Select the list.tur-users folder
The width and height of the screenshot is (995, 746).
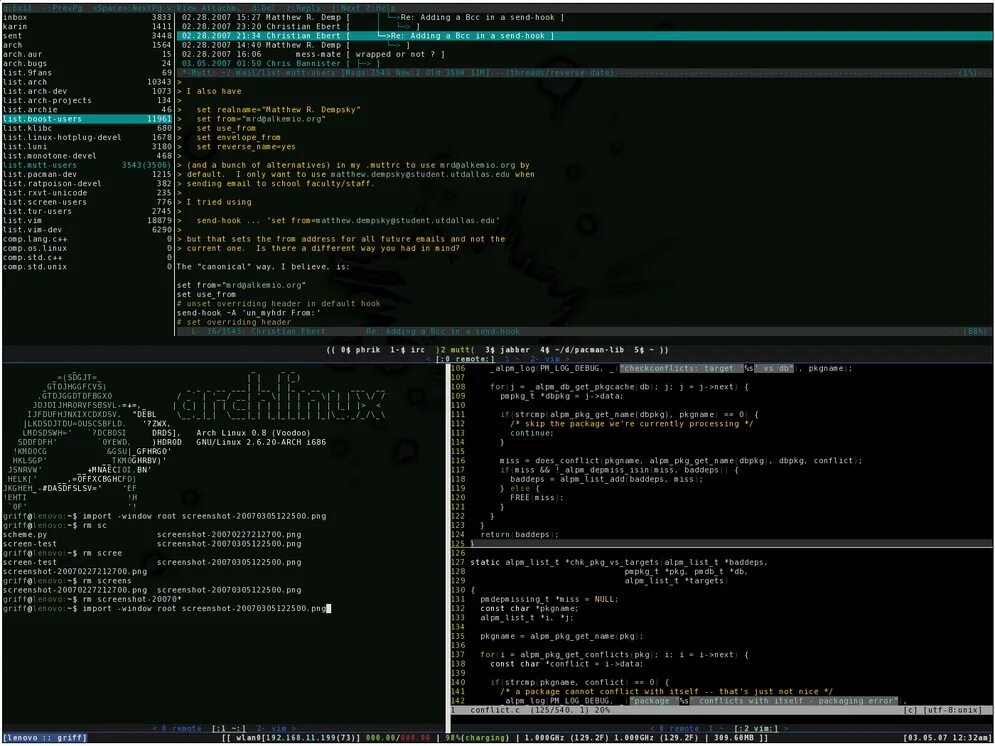[x=88, y=211]
